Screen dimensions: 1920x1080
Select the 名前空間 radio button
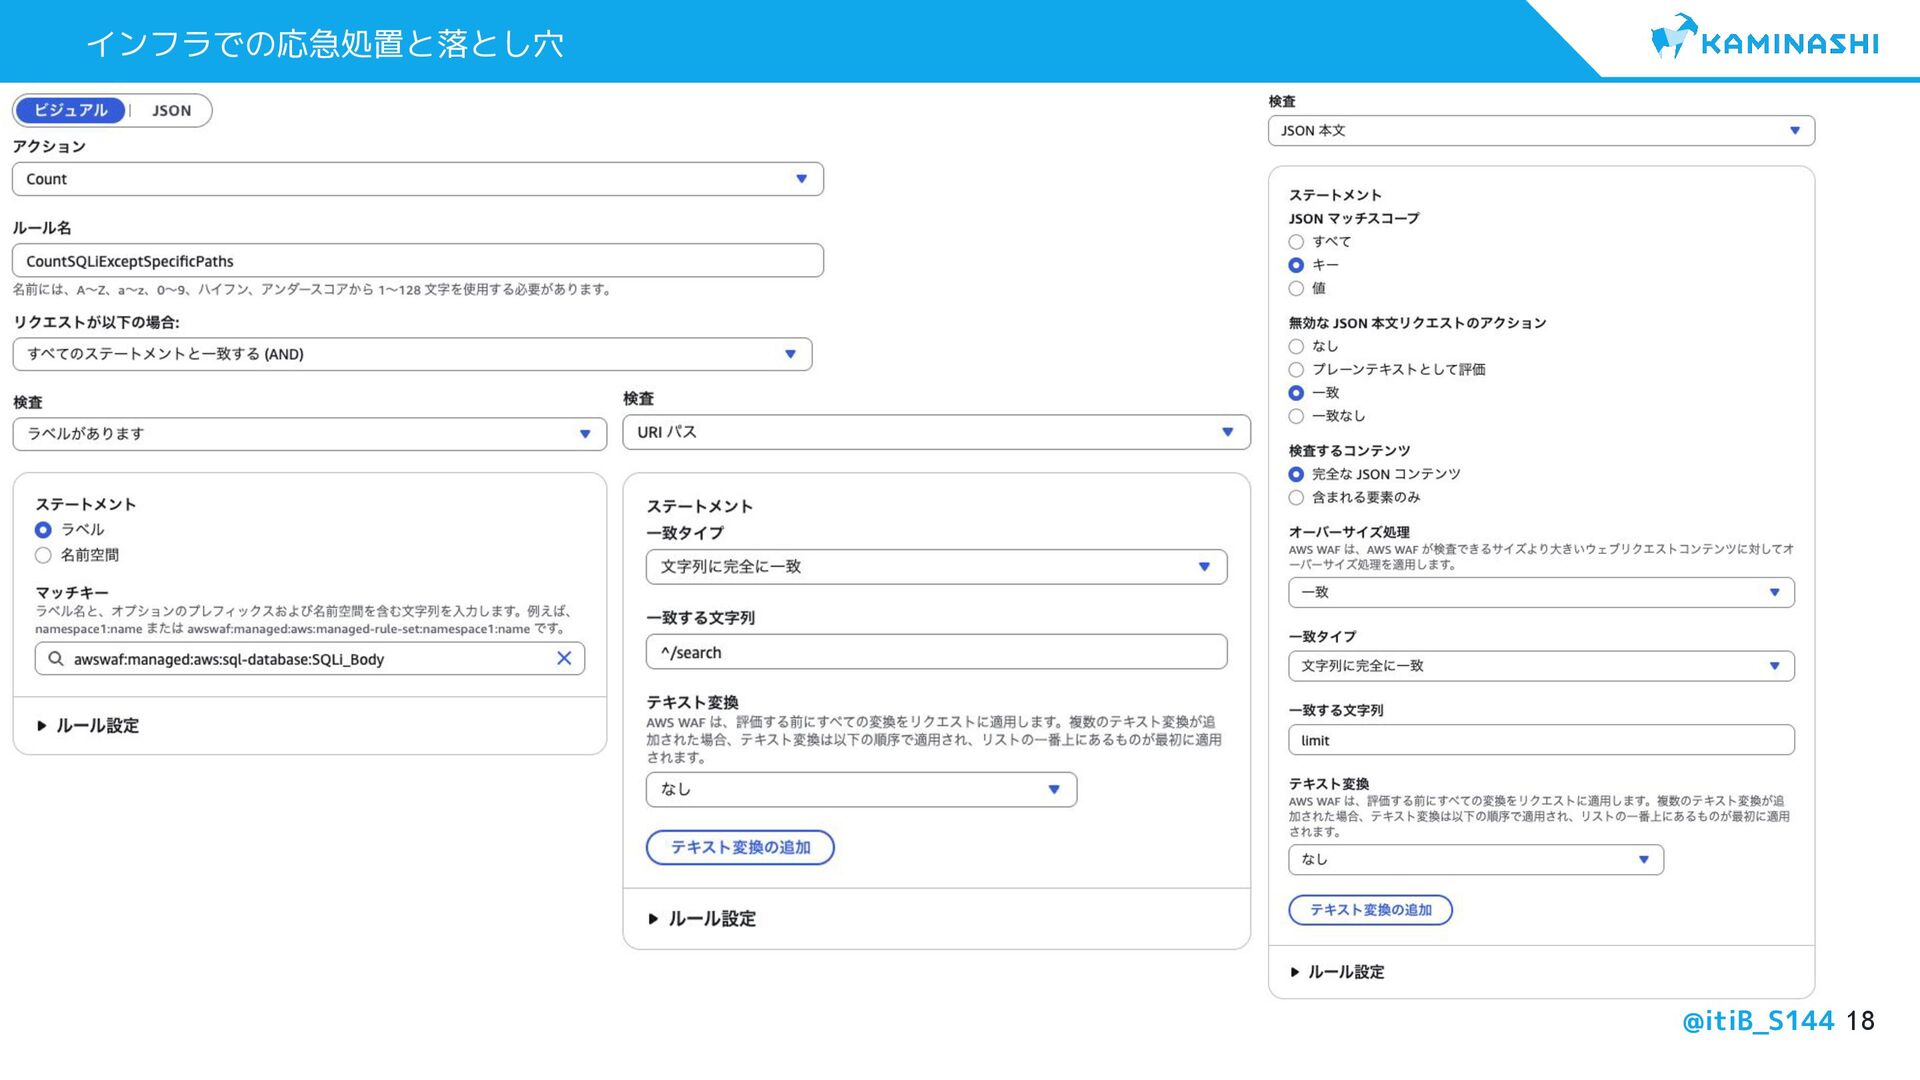[43, 555]
